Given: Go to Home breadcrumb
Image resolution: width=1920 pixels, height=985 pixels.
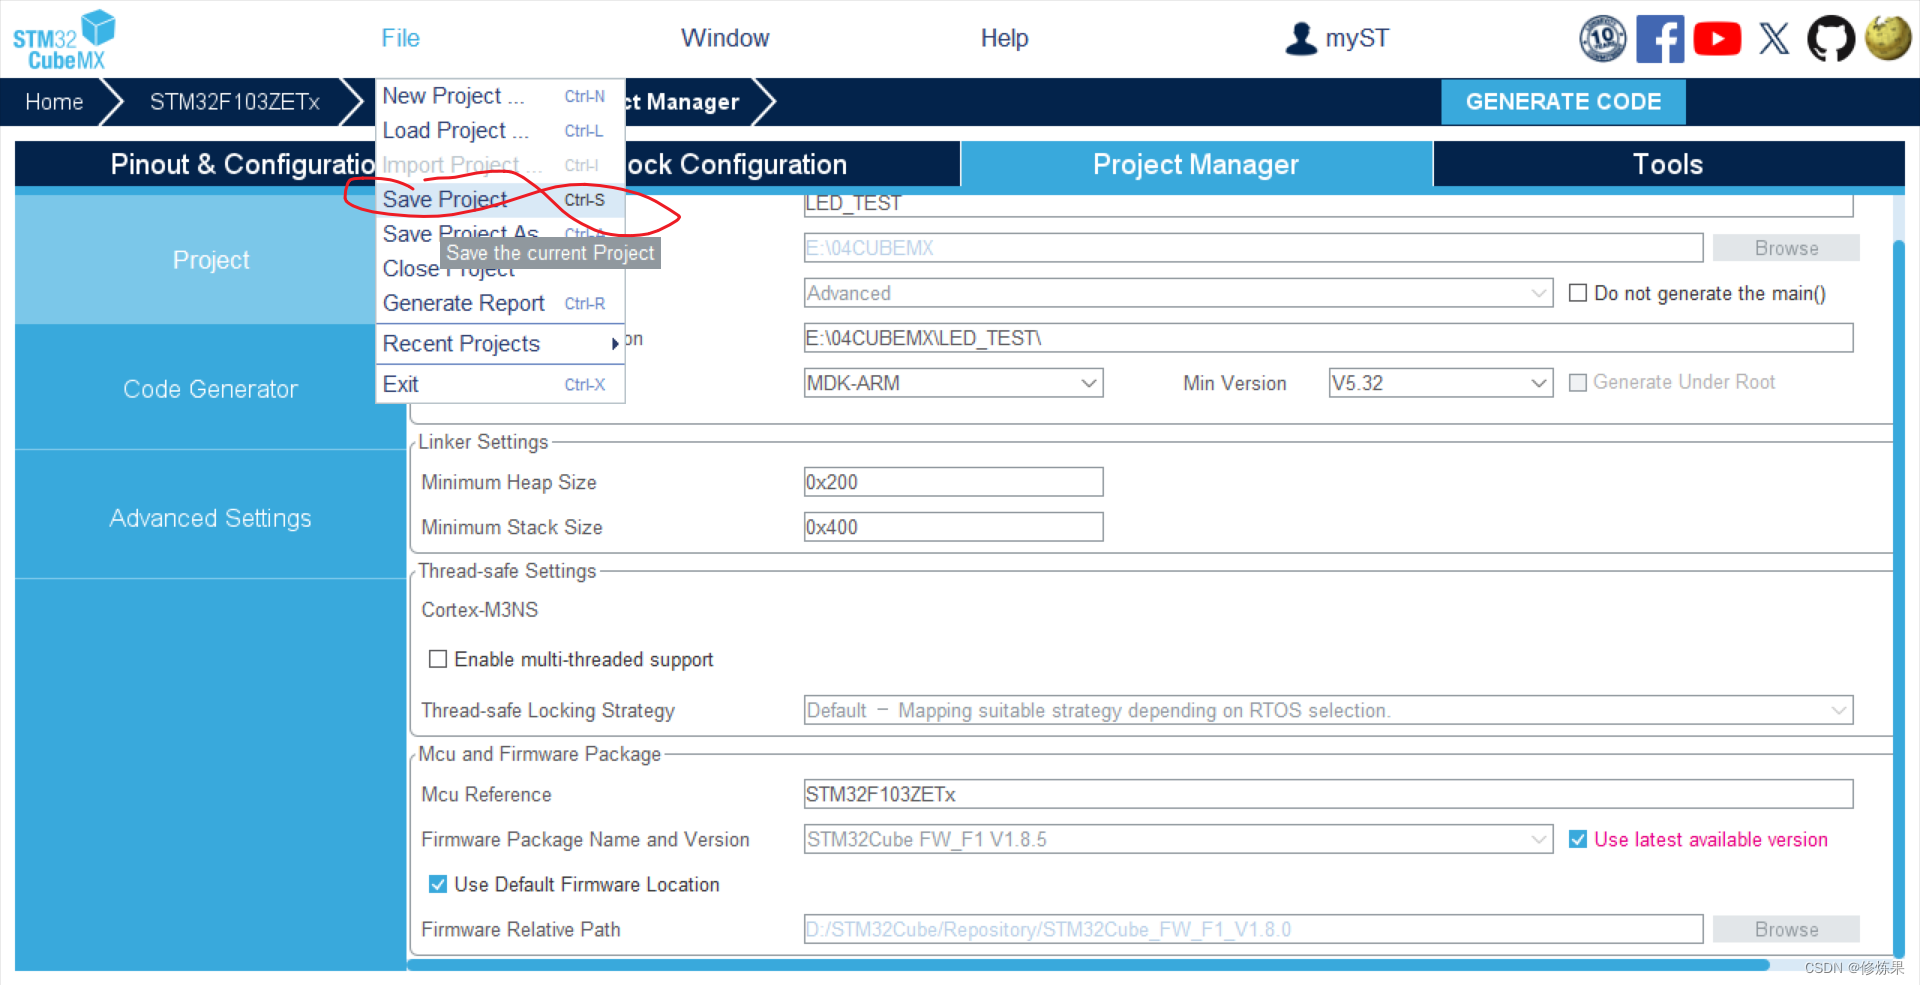Looking at the screenshot, I should pyautogui.click(x=54, y=102).
